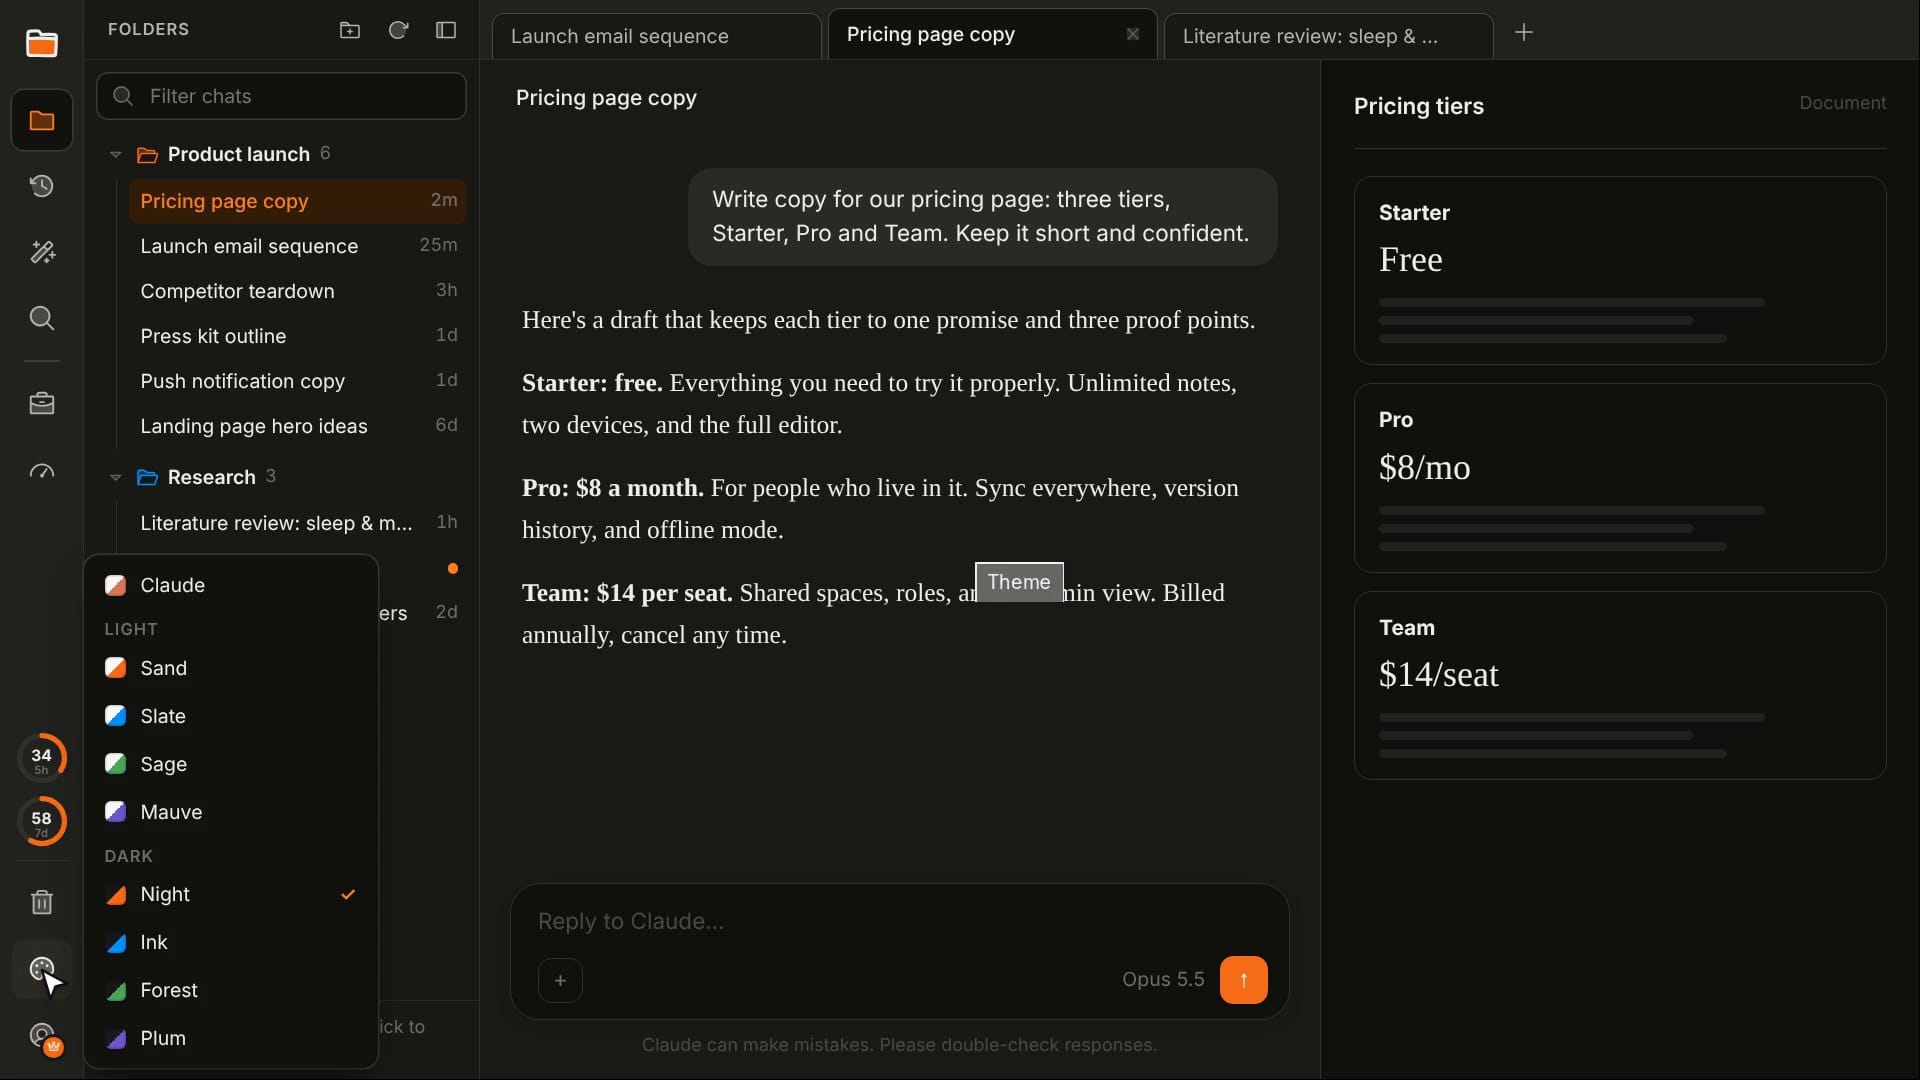Open the trash bin icon
The height and width of the screenshot is (1080, 1920).
[x=41, y=902]
